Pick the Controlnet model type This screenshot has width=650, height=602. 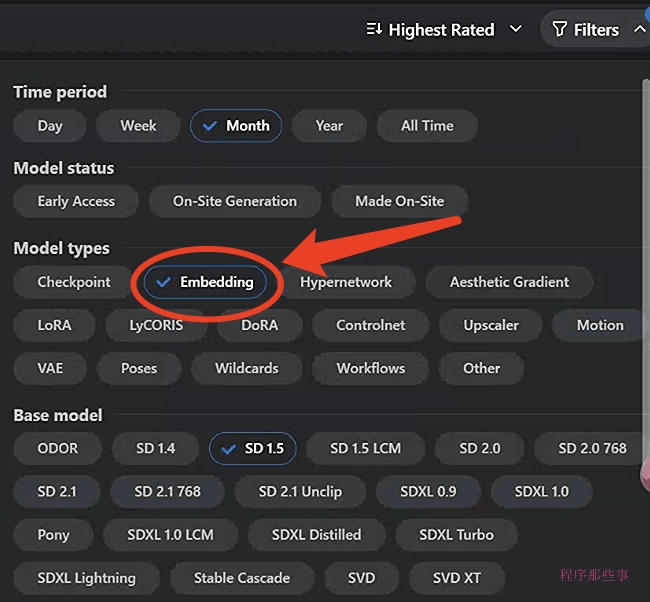(x=371, y=325)
